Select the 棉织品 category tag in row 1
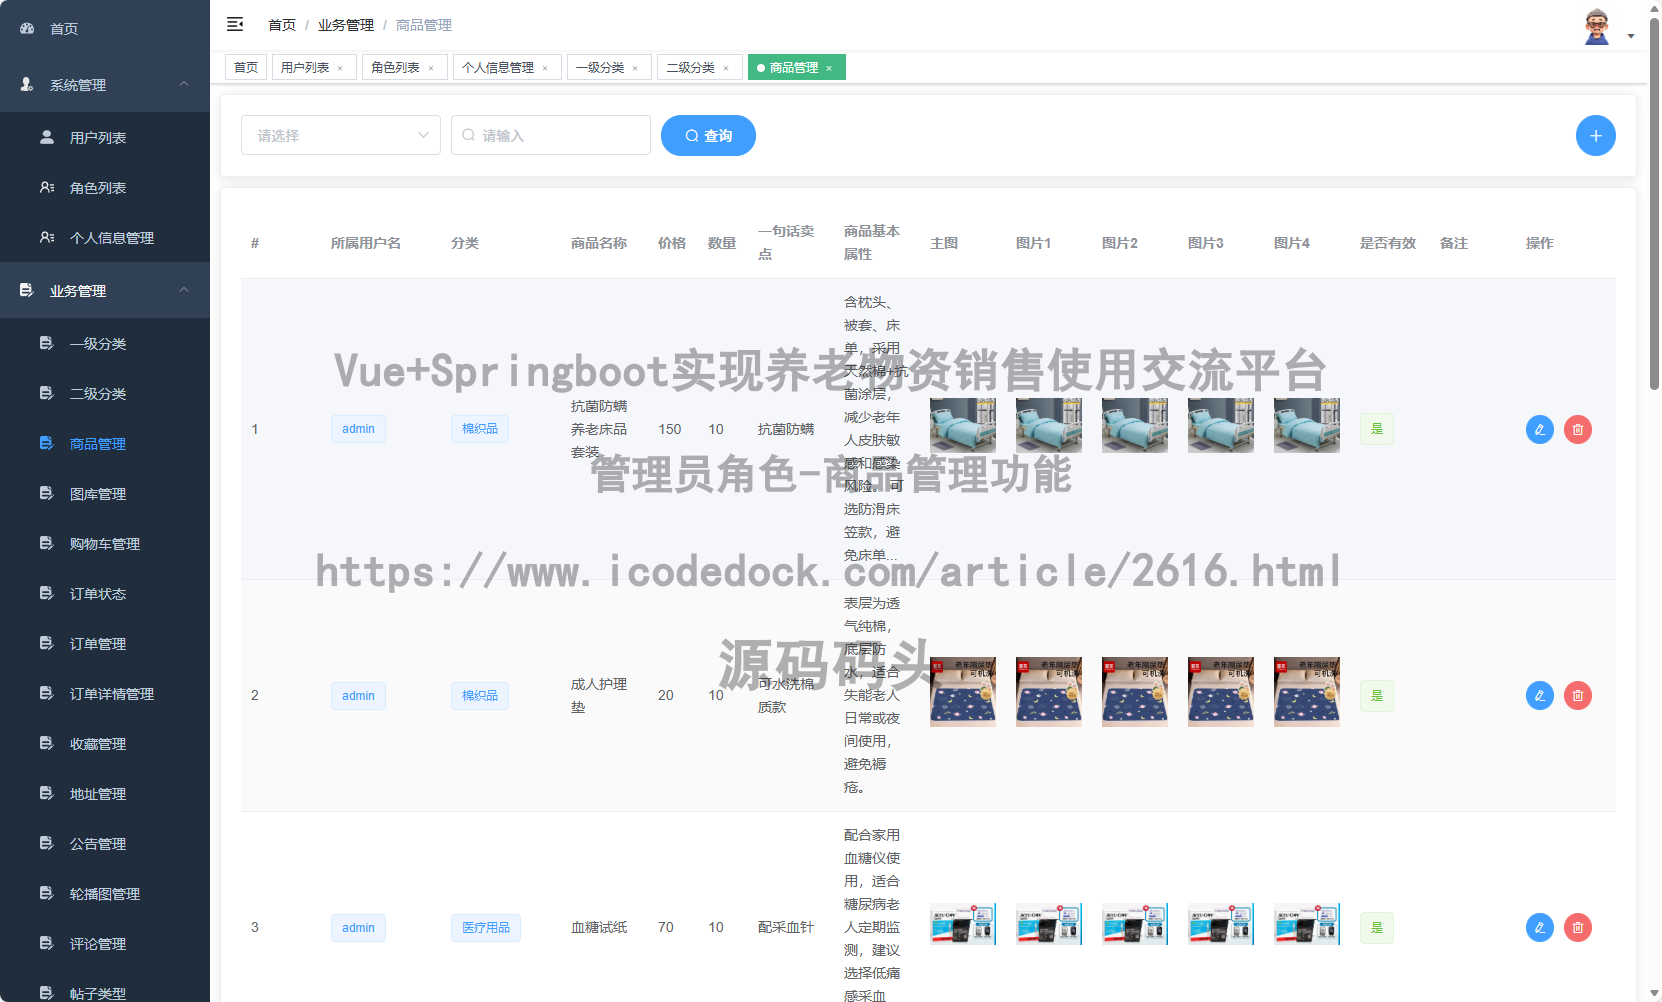1662x1002 pixels. coord(480,429)
